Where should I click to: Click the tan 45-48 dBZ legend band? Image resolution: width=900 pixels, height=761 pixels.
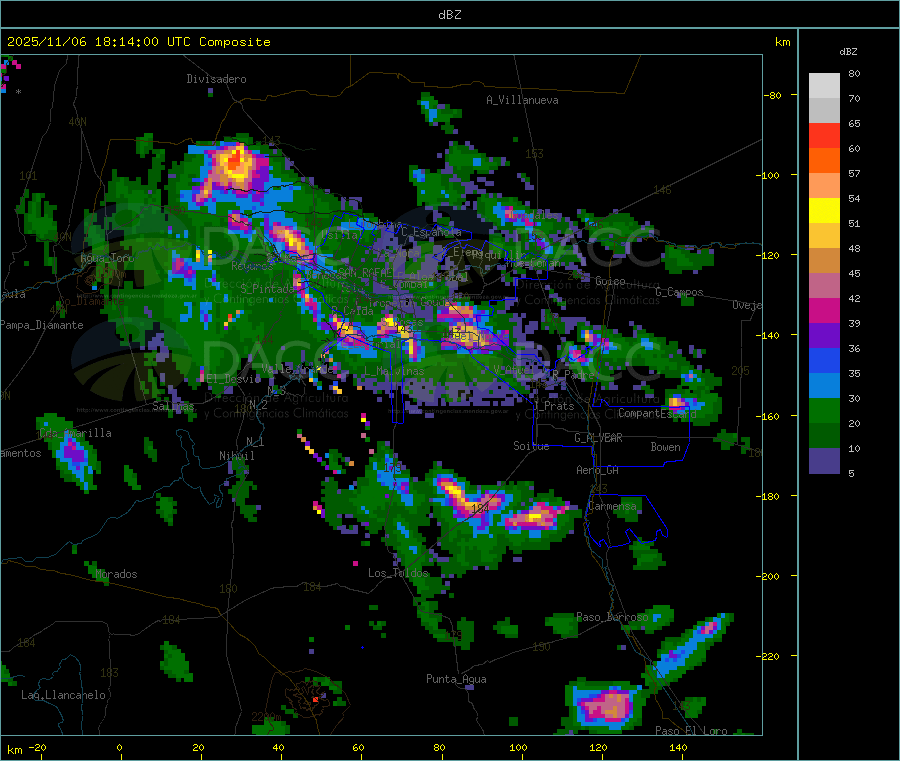point(824,261)
